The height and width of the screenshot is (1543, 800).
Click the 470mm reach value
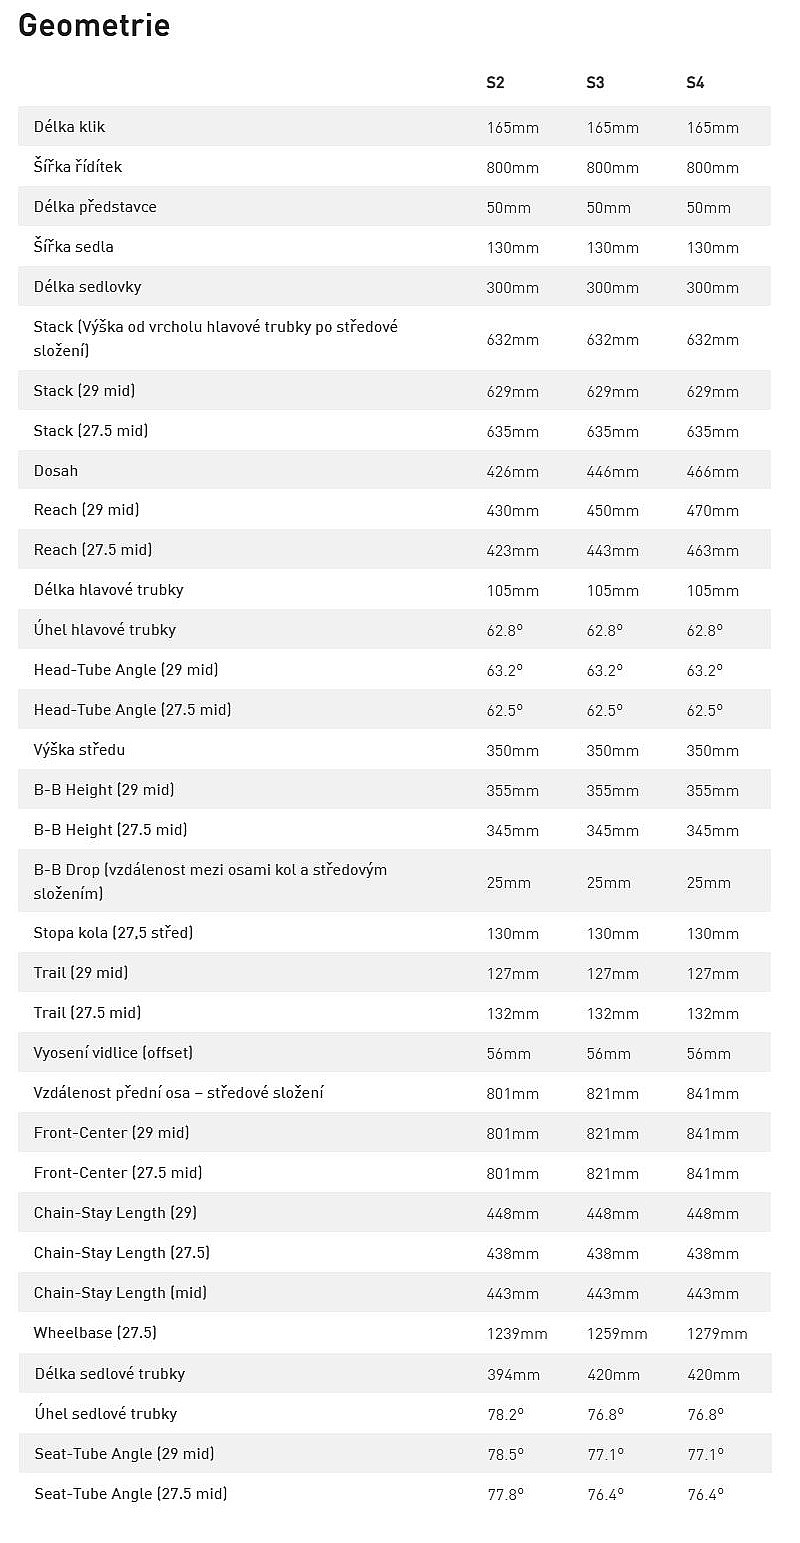click(713, 511)
